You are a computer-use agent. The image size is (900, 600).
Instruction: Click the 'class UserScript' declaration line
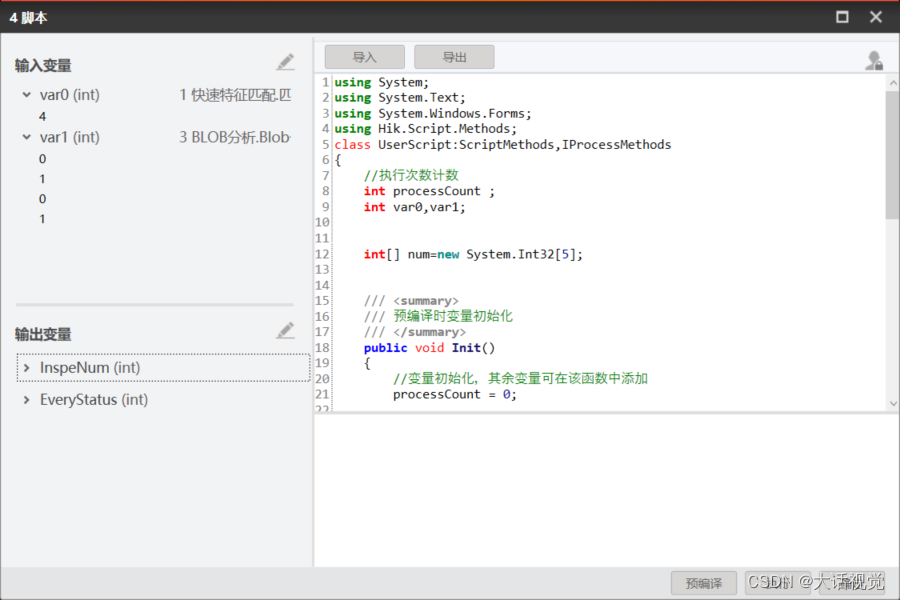[503, 145]
